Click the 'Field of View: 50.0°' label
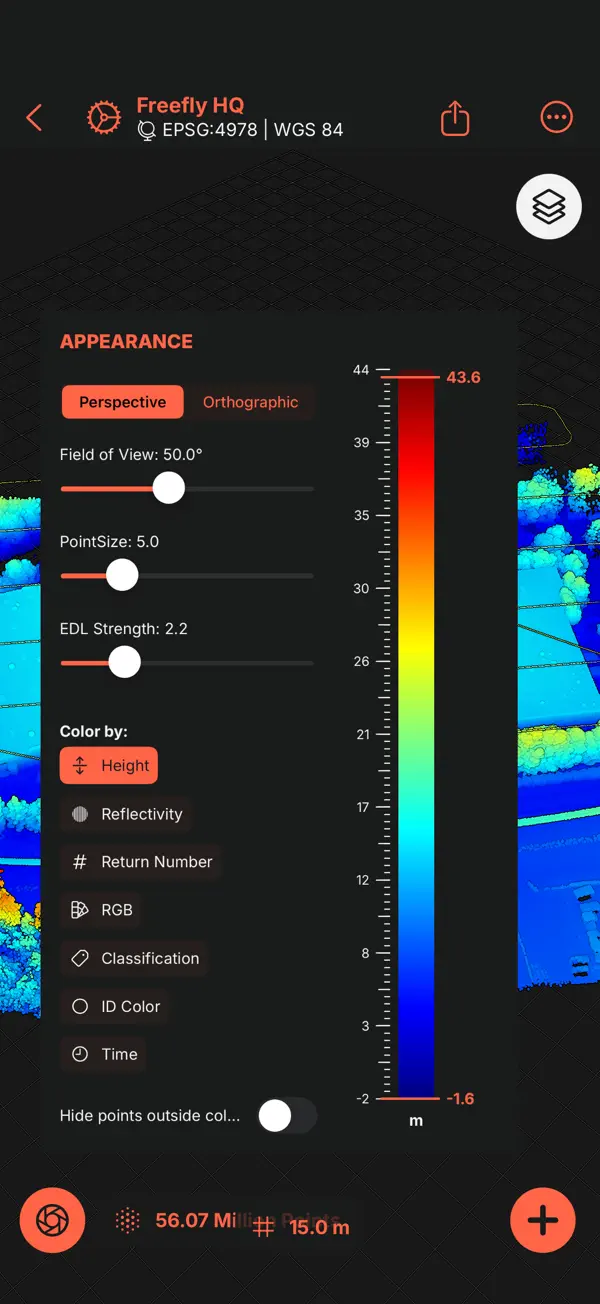The width and height of the screenshot is (600, 1304). 131,454
